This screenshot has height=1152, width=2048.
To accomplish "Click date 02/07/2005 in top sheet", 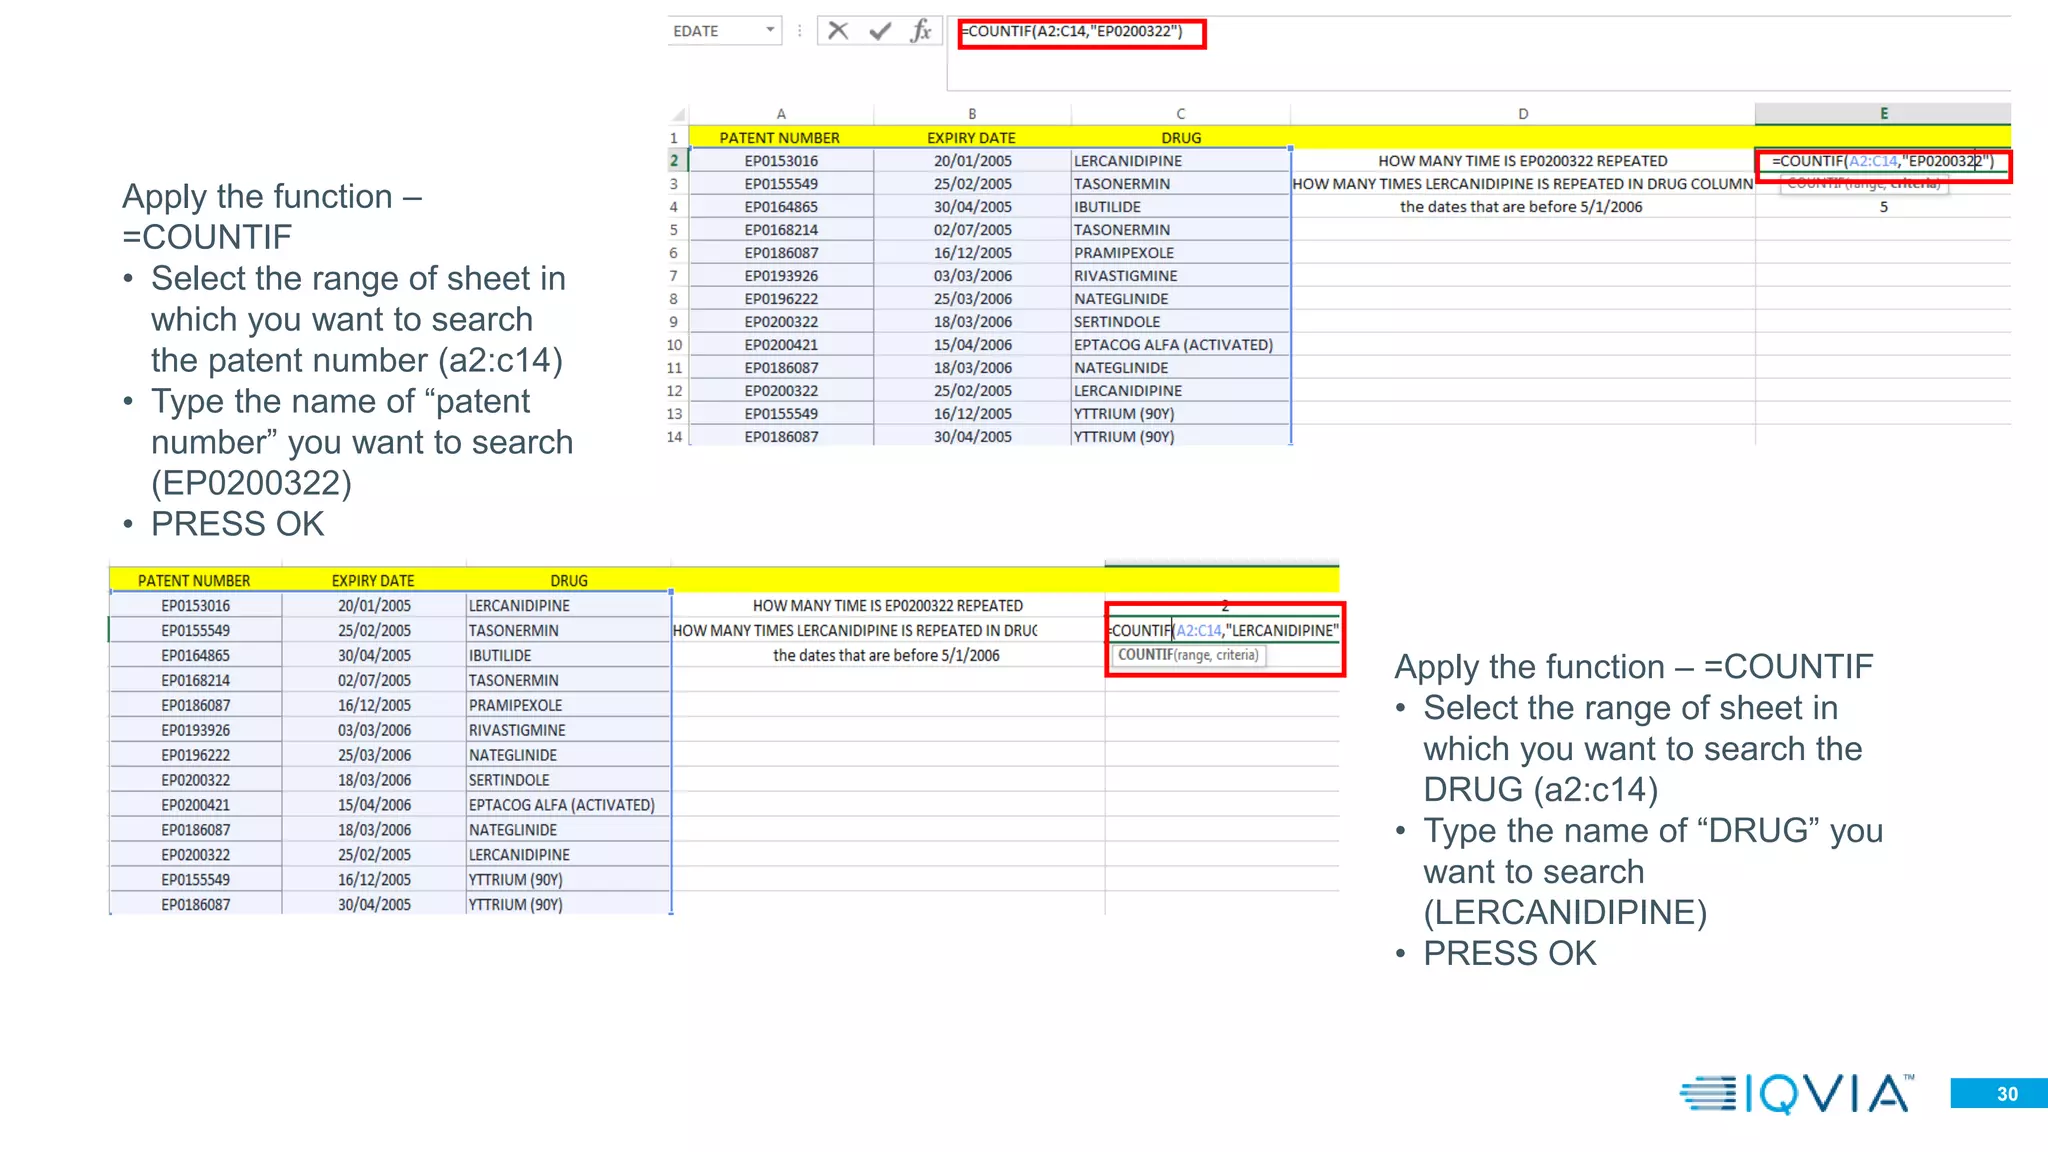I will point(972,230).
